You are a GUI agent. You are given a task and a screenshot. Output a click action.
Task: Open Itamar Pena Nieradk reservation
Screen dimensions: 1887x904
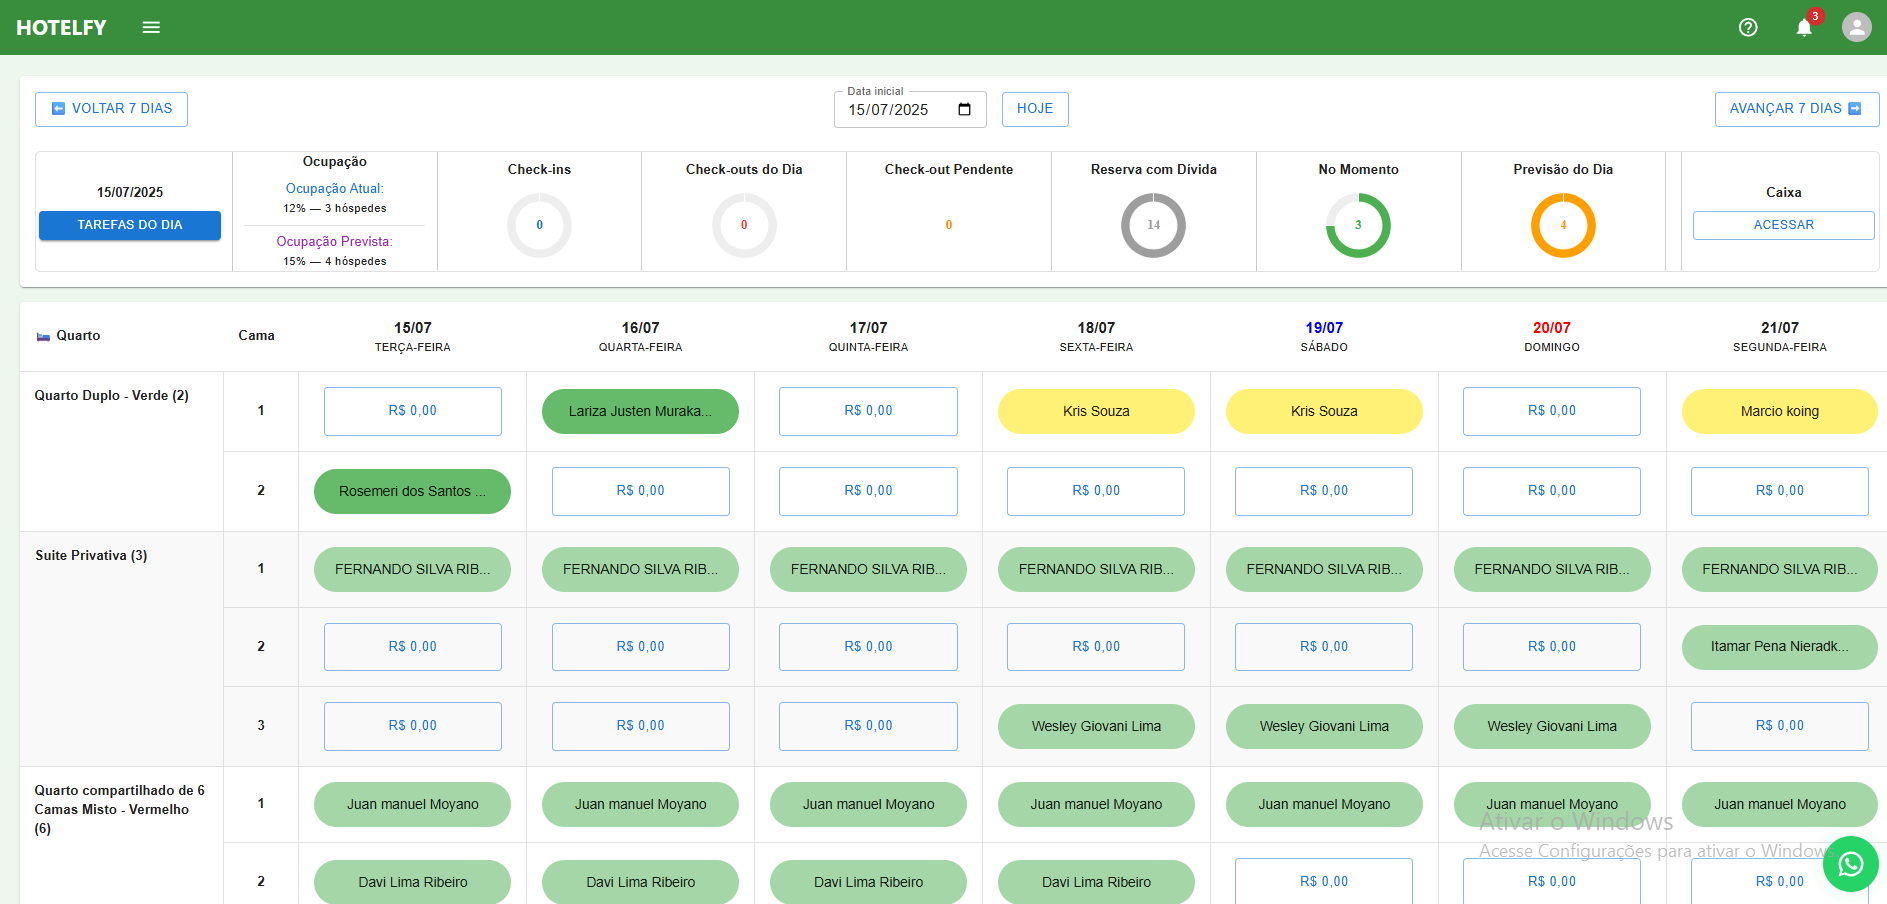tap(1779, 647)
